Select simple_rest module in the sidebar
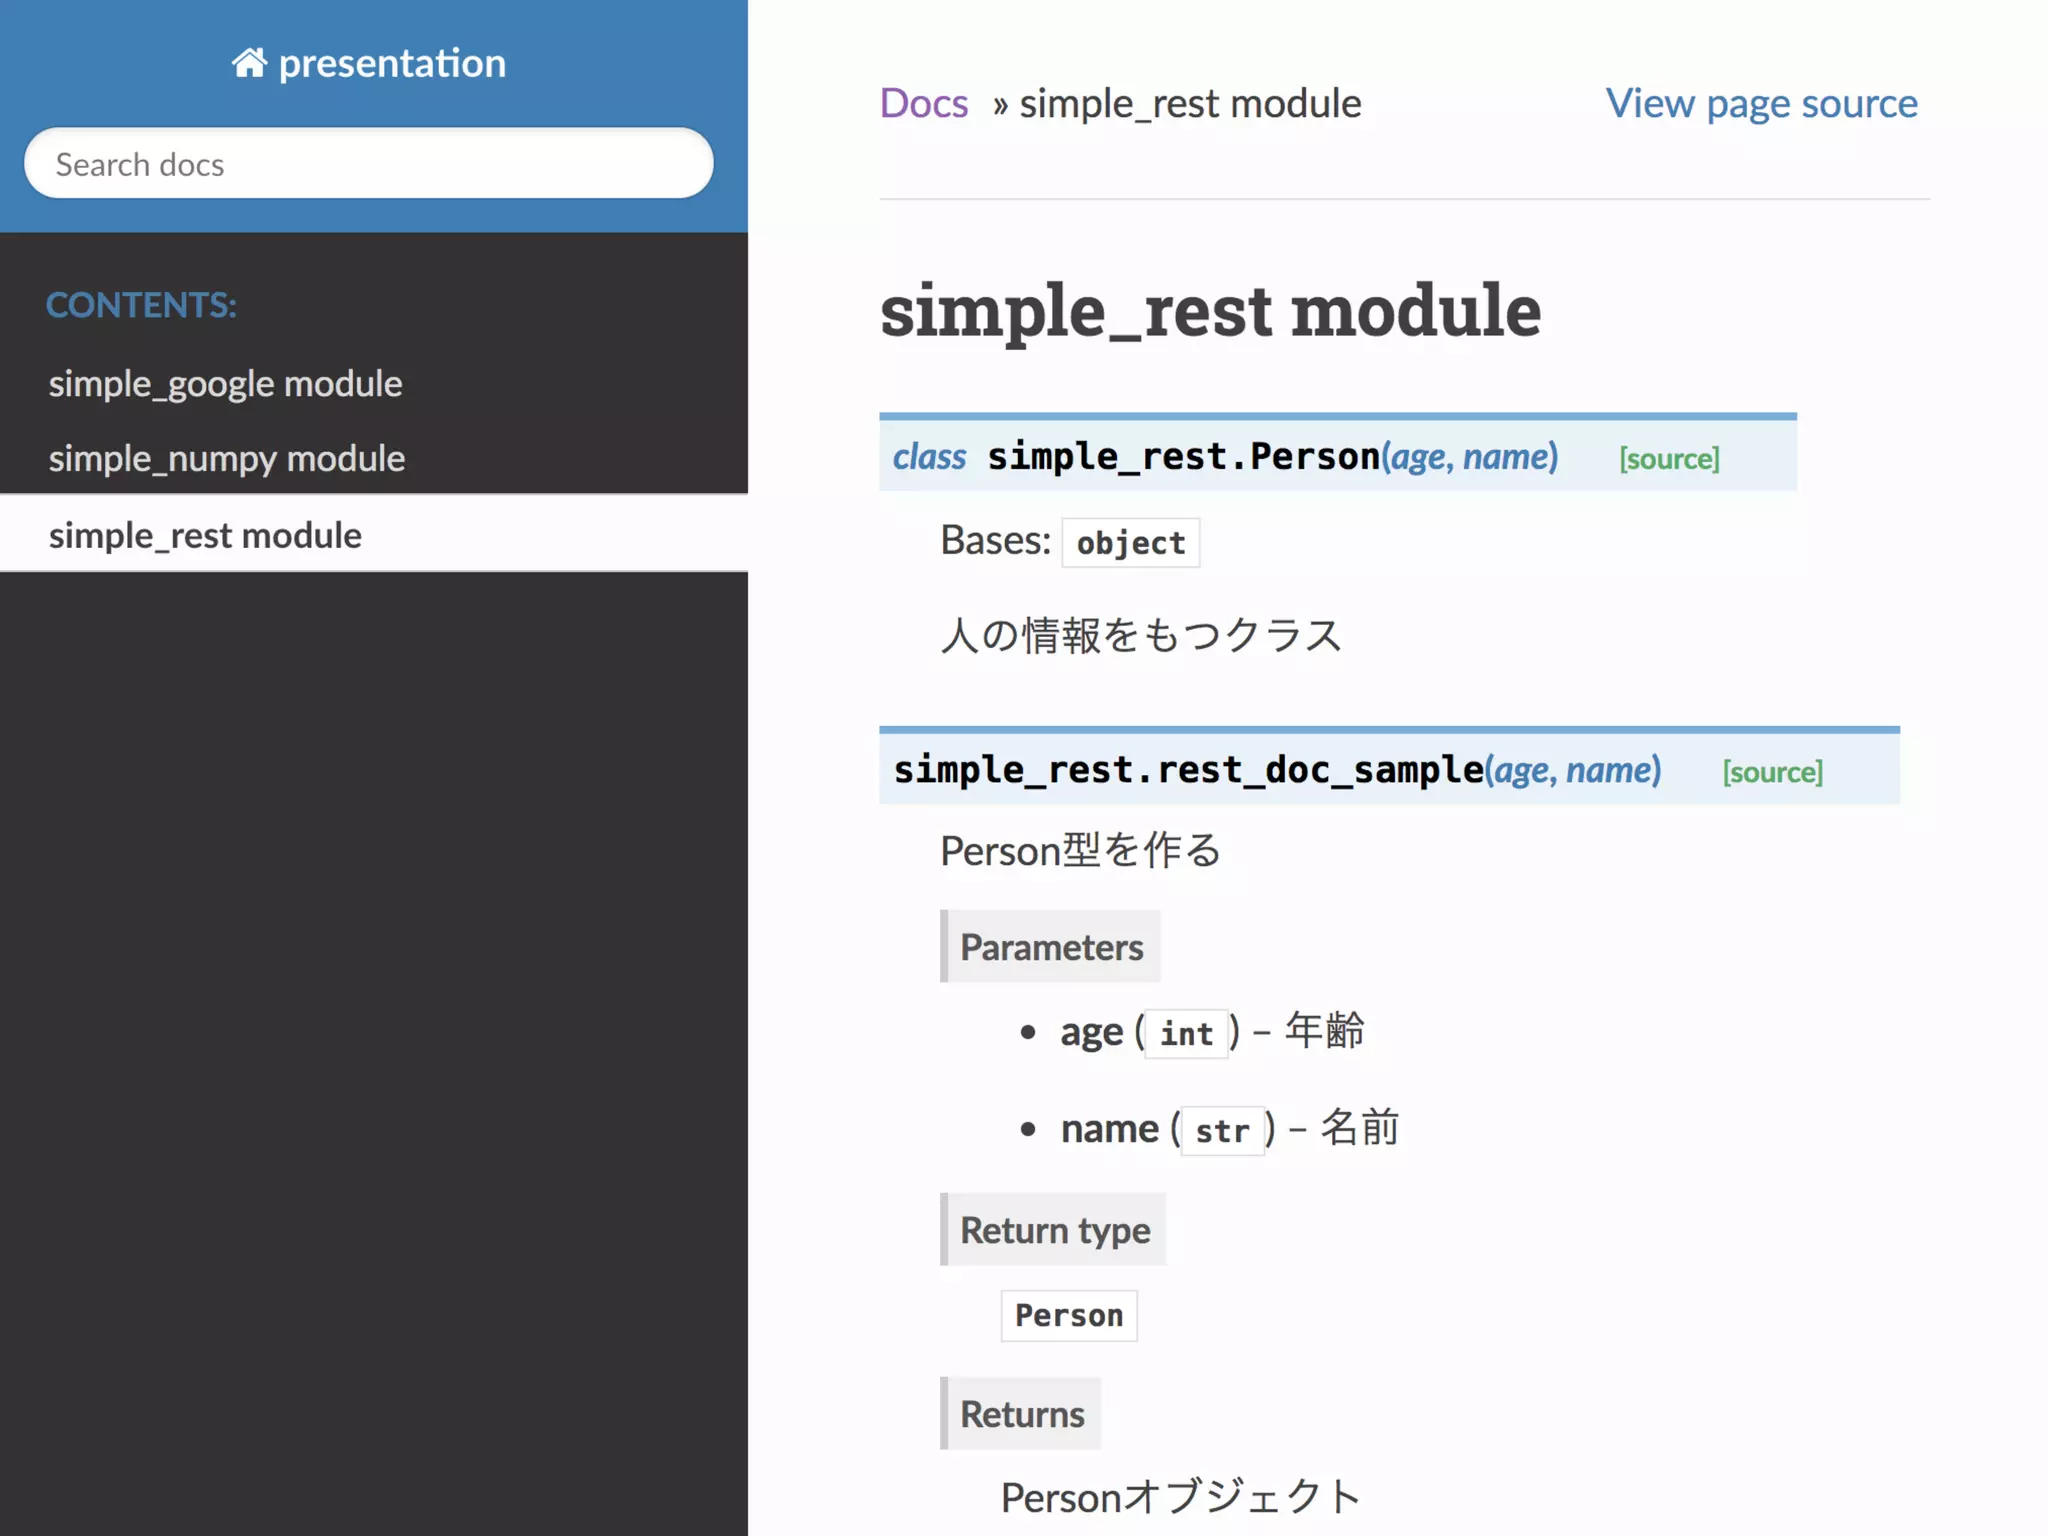 205,535
